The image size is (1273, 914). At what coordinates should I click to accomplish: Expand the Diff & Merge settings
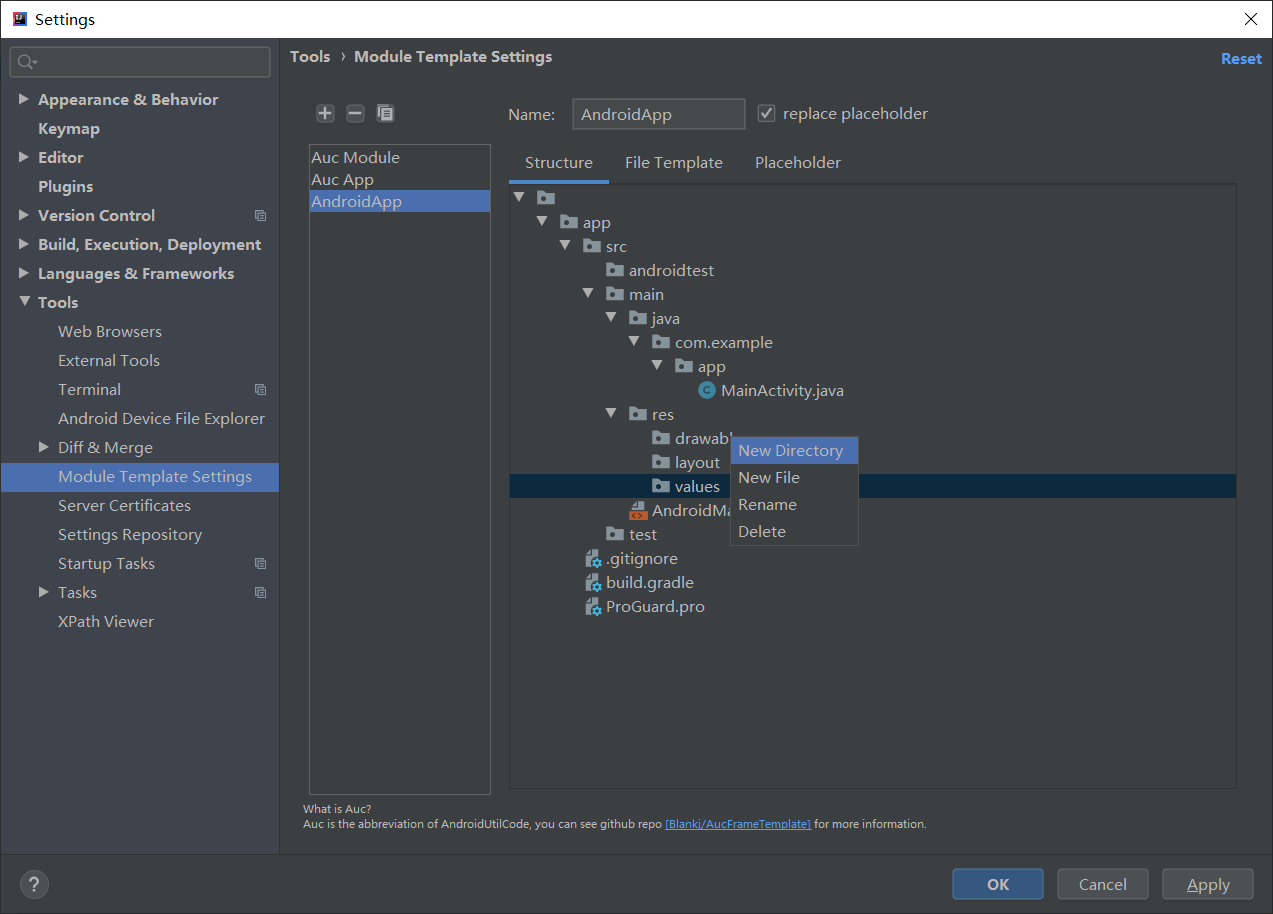pyautogui.click(x=43, y=447)
